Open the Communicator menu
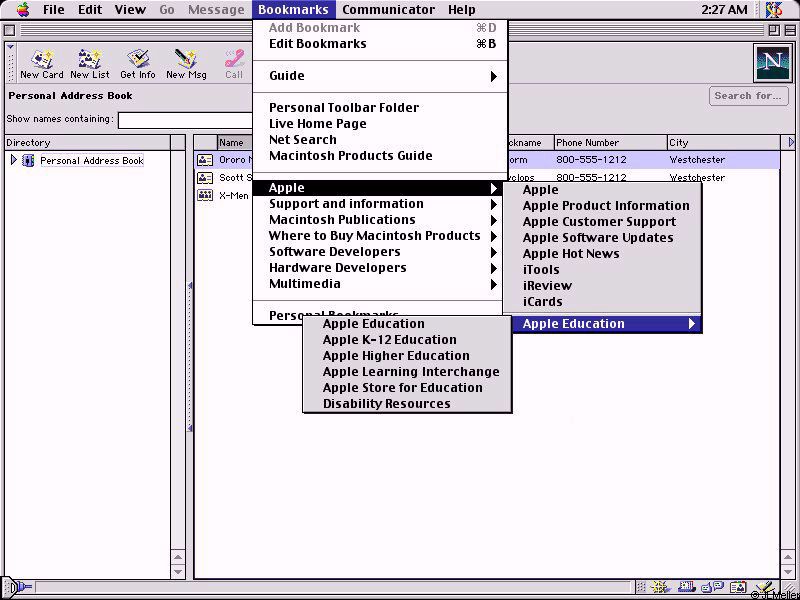The height and width of the screenshot is (600, 800). click(388, 10)
